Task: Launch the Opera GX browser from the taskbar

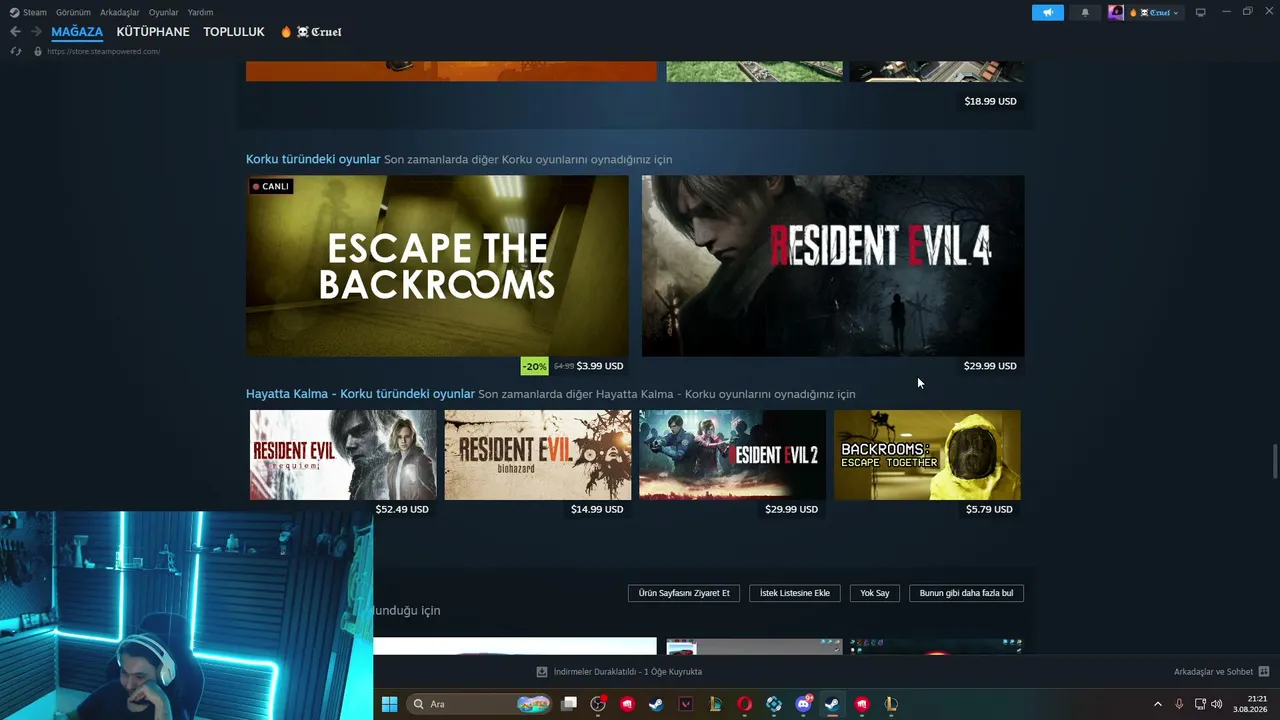Action: pyautogui.click(x=745, y=704)
